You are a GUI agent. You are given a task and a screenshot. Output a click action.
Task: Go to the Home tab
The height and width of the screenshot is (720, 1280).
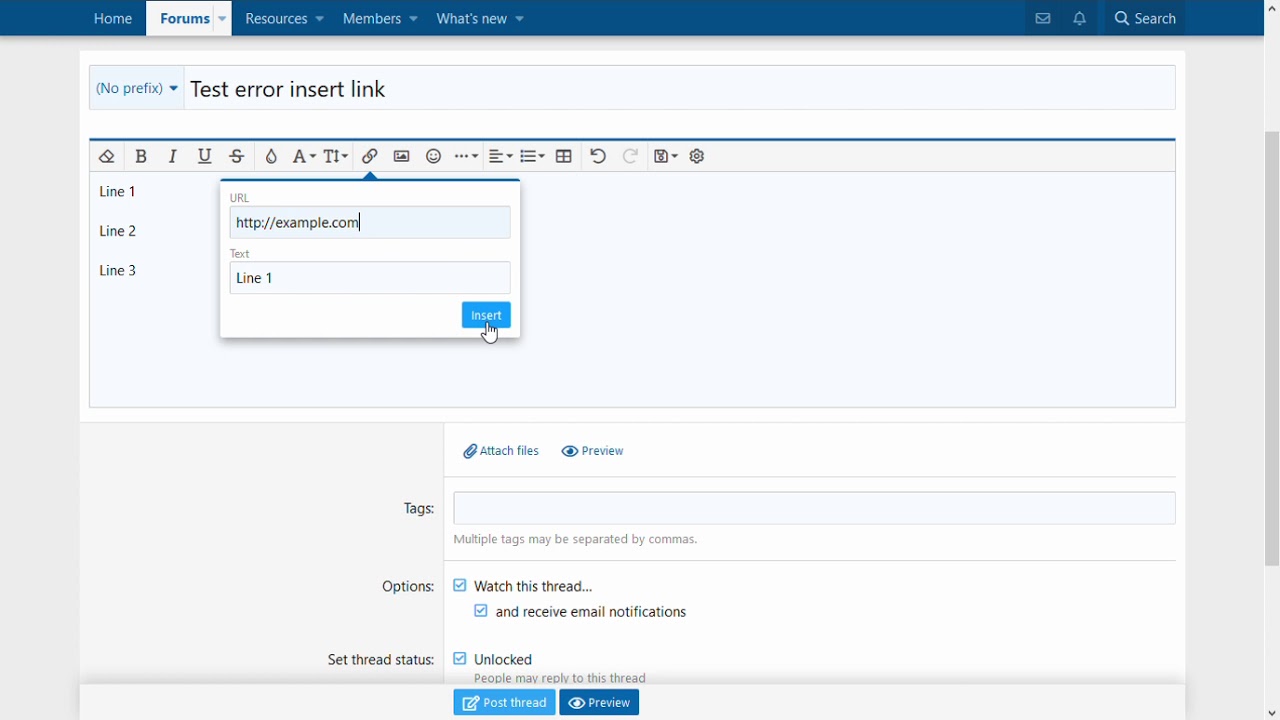pos(113,19)
